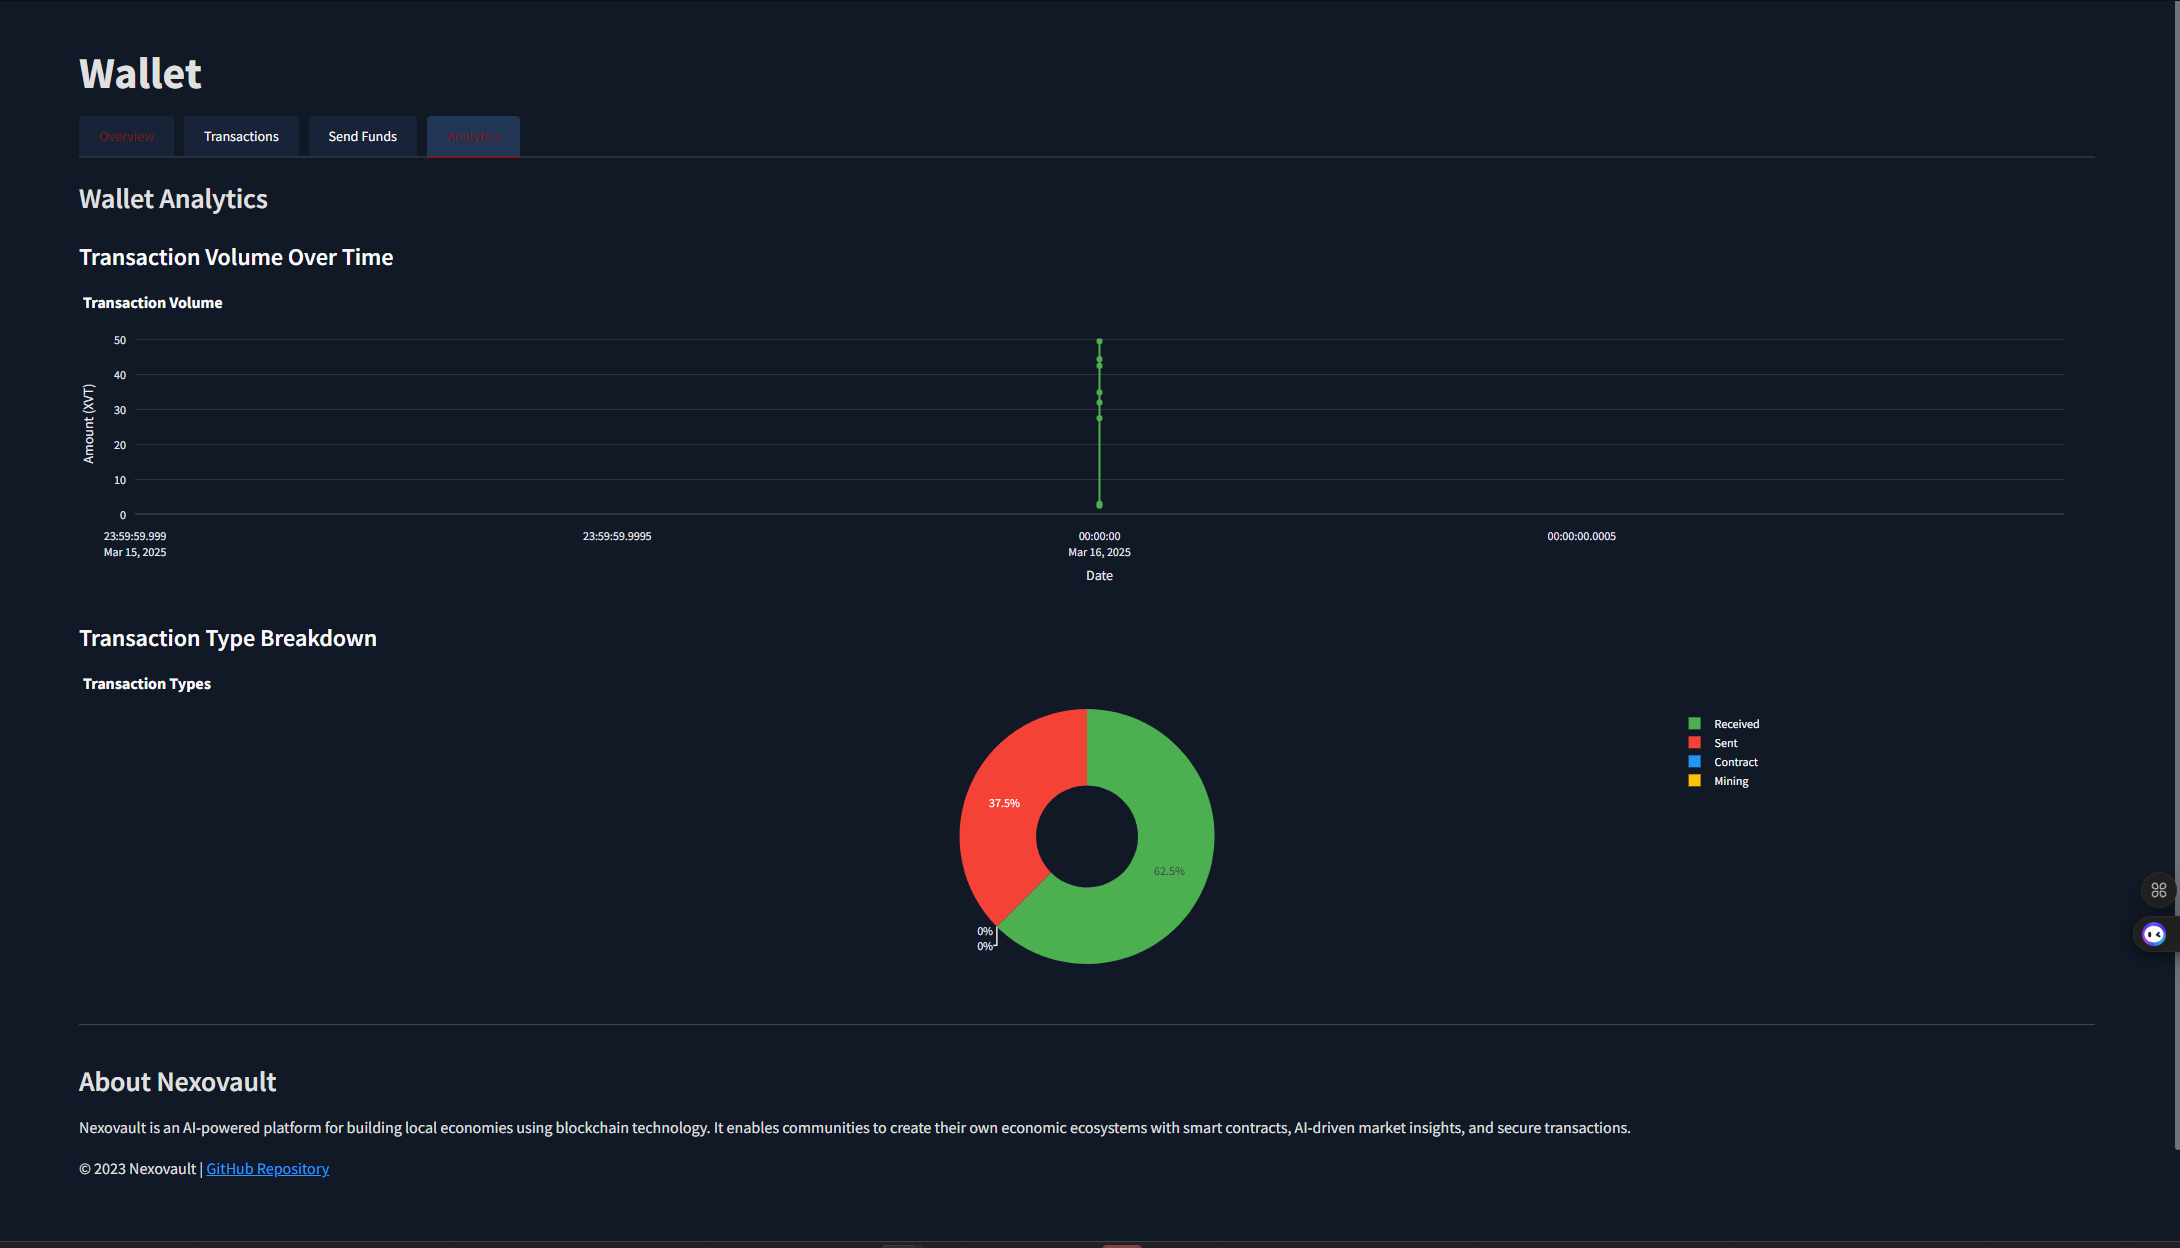Click the yellow Mining legend swatch
This screenshot has width=2180, height=1248.
pos(1694,781)
